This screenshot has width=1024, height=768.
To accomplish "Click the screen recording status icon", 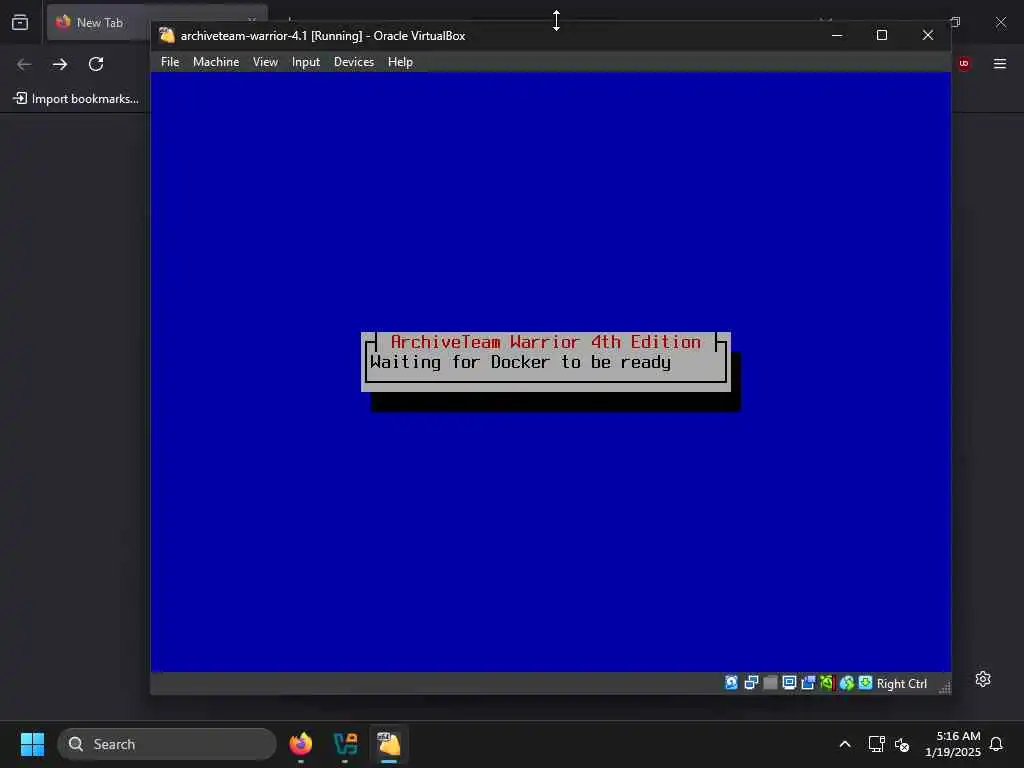I will [x=808, y=683].
